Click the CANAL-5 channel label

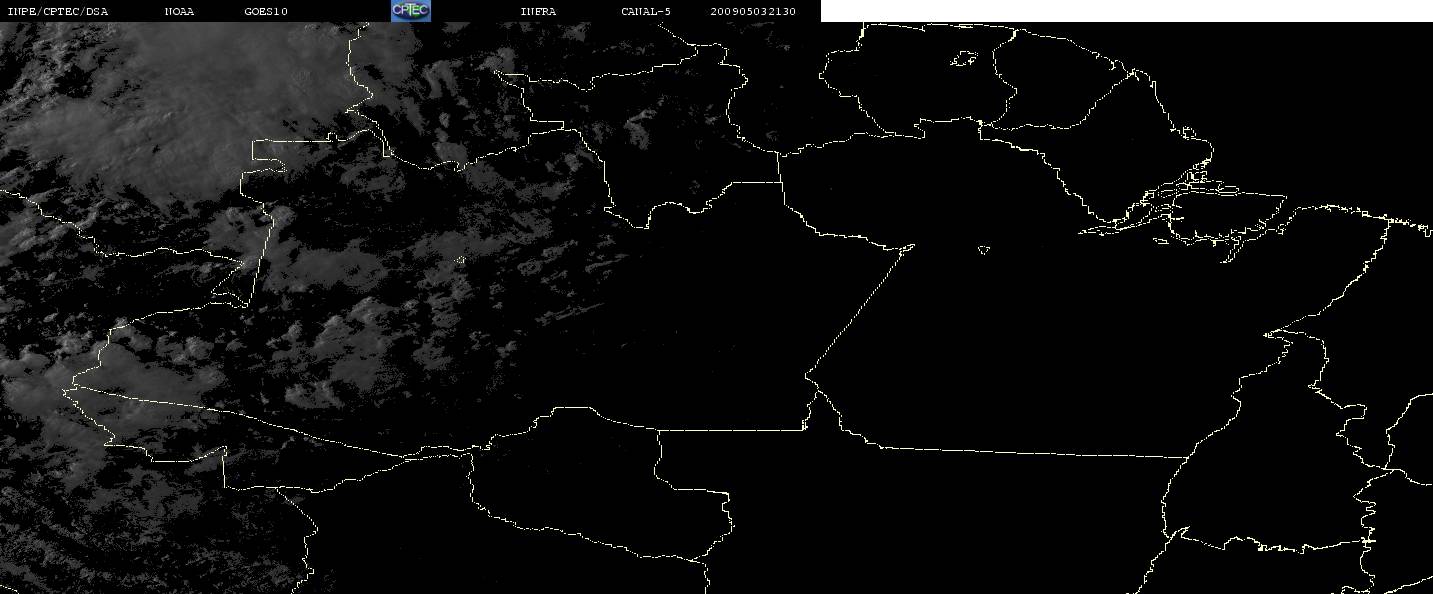point(646,11)
